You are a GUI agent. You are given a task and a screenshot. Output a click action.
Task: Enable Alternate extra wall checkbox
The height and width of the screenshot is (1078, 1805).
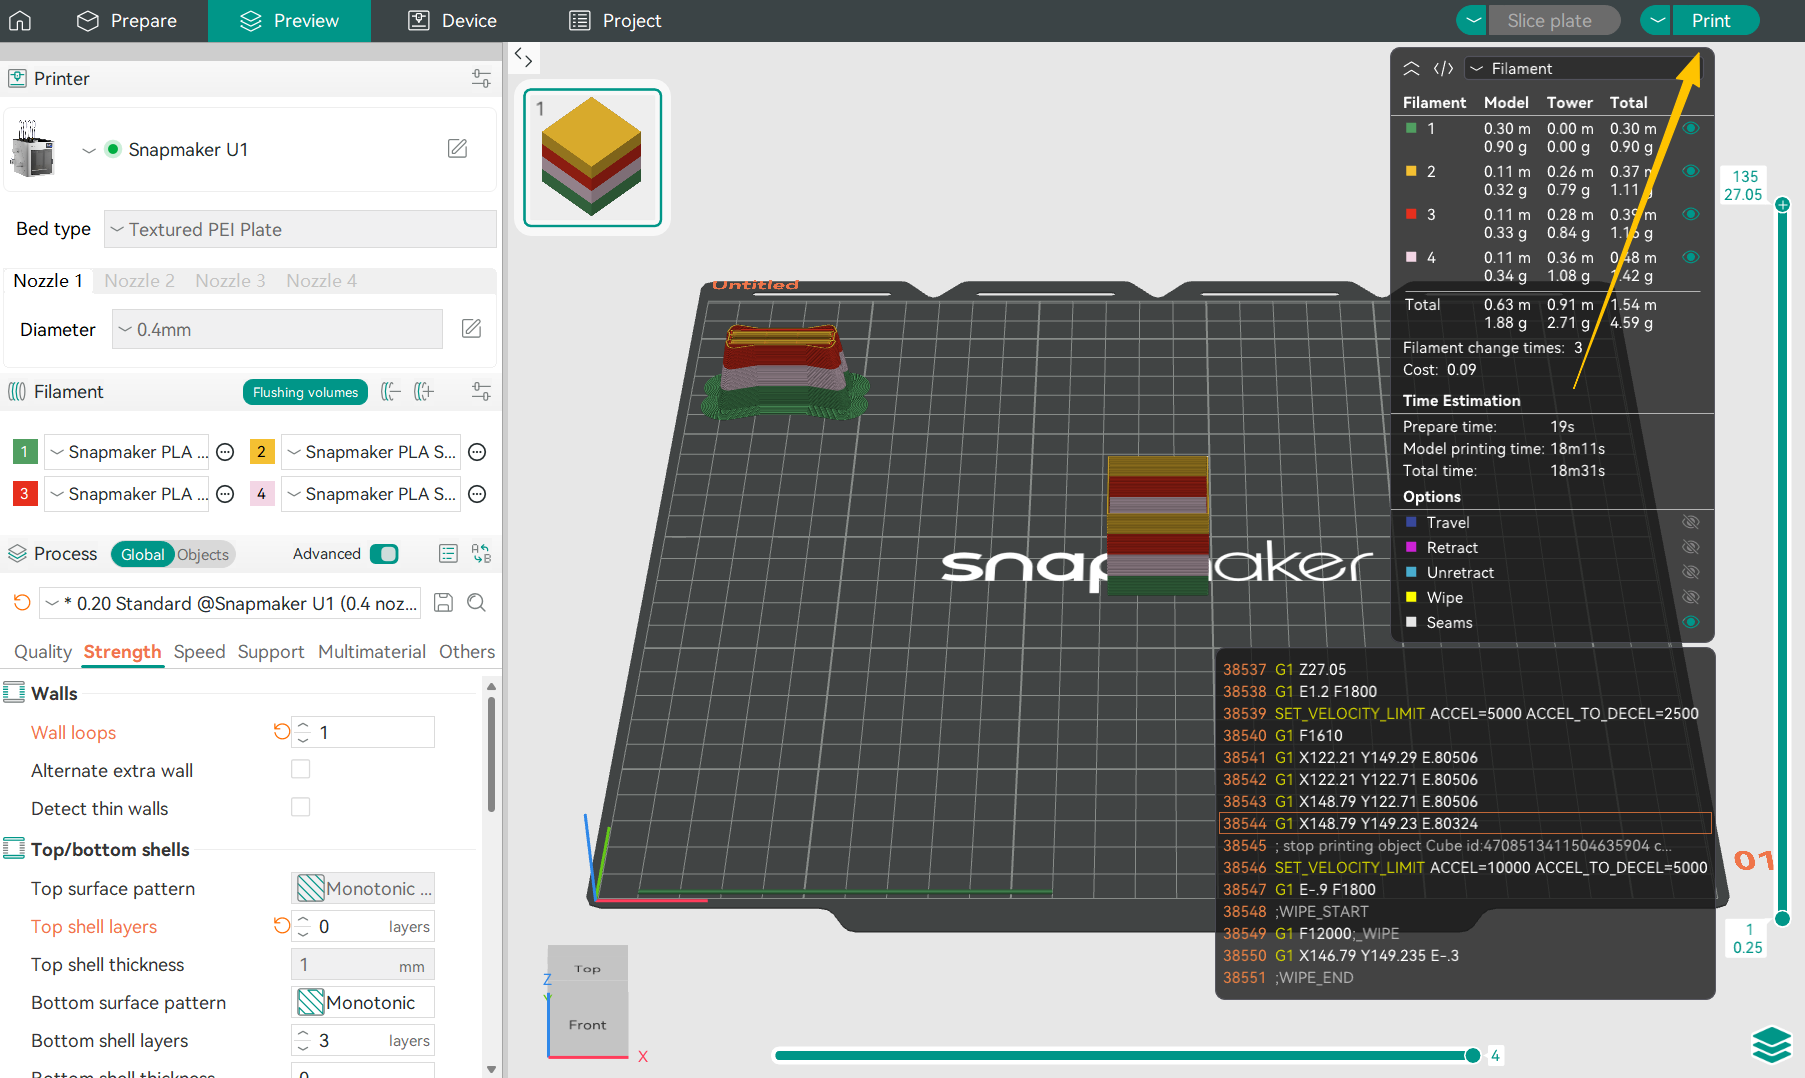tap(300, 769)
